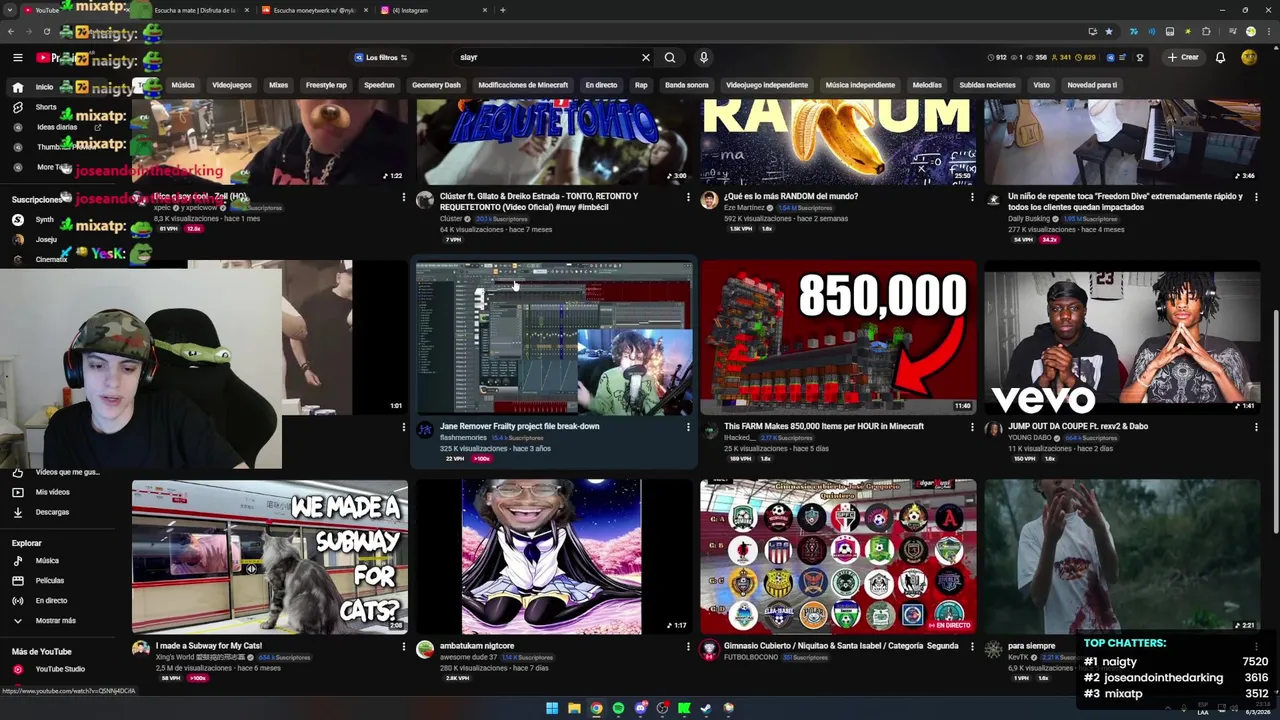Open options for JUMP OUT DA COUPE video
Screen dimensions: 1280x720
1256,427
